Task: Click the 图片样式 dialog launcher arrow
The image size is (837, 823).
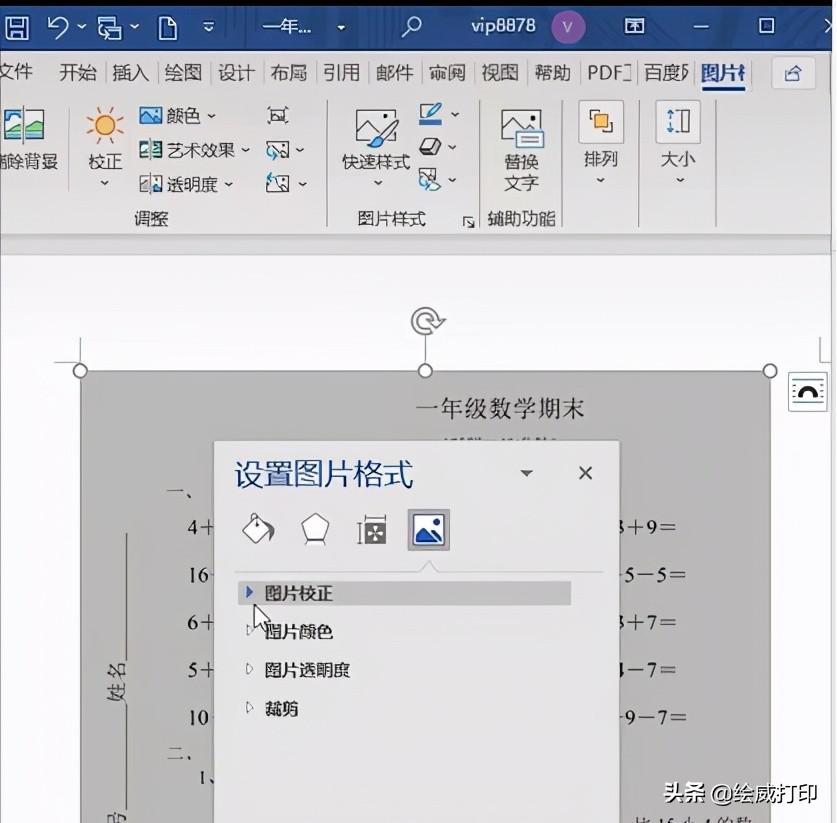Action: click(x=468, y=221)
